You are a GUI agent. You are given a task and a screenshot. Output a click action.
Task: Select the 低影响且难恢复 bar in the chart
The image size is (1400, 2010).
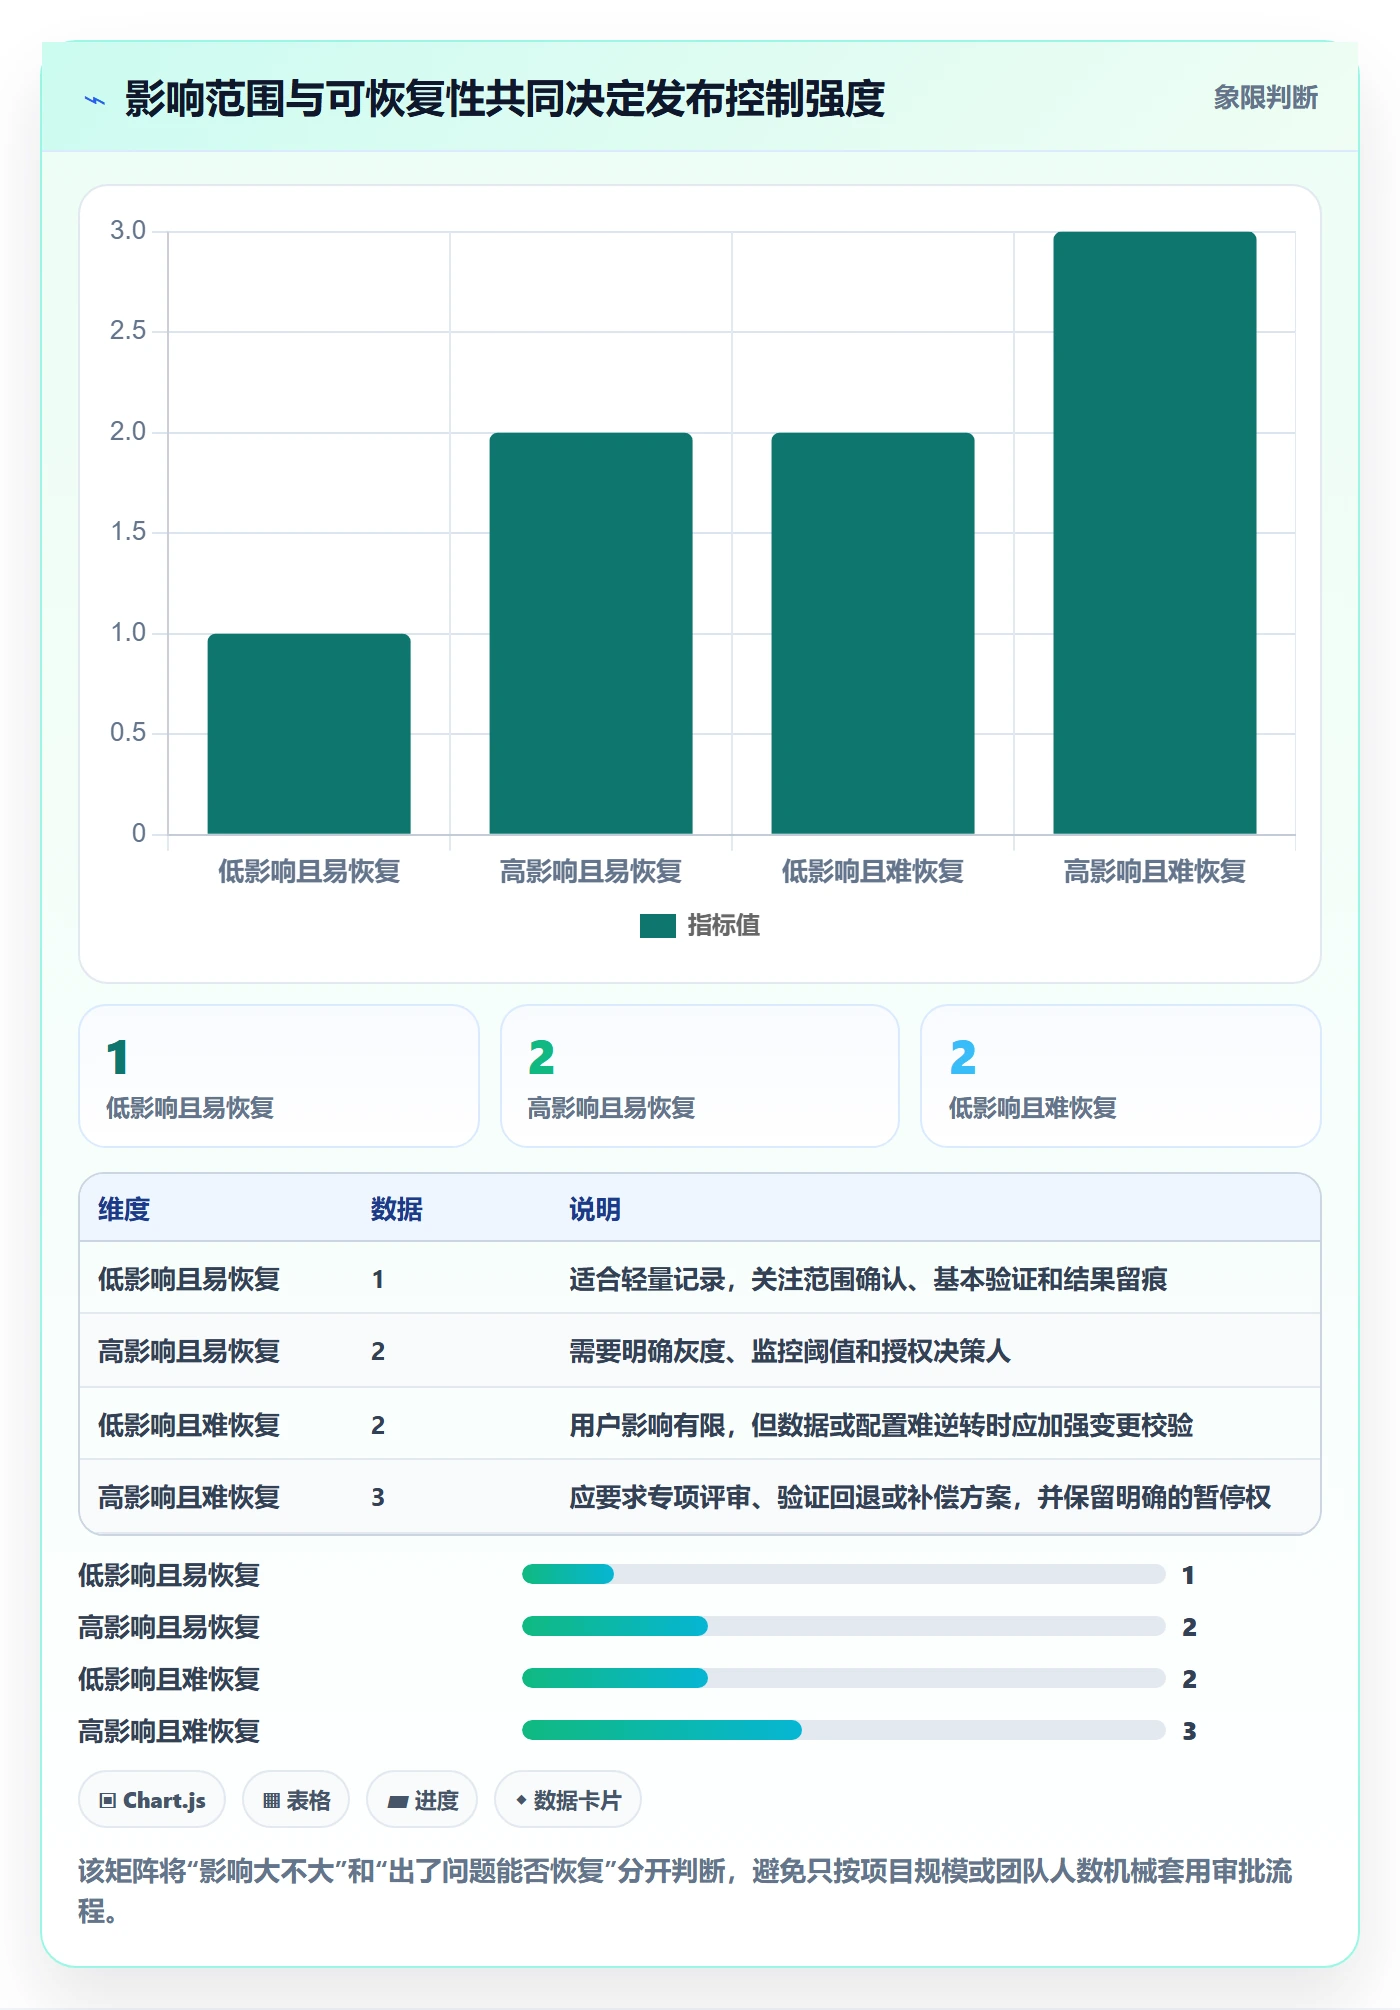tap(873, 633)
